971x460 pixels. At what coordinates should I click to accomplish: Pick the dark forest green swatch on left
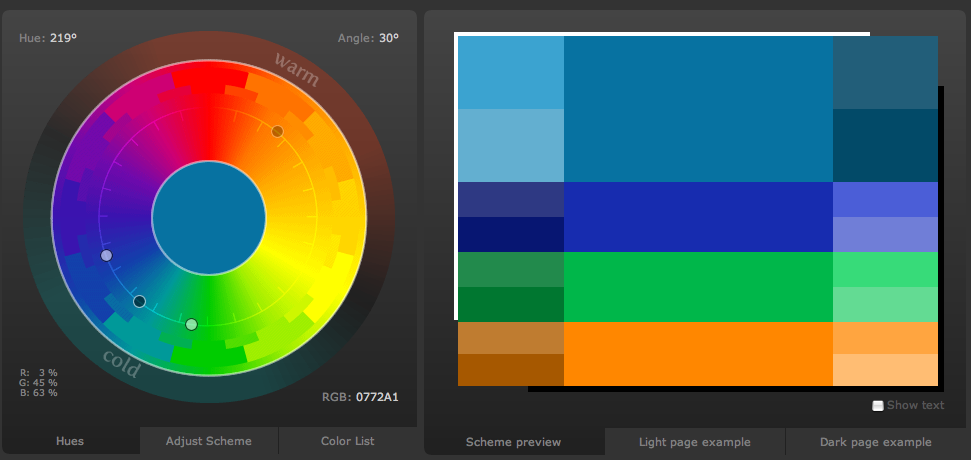(x=511, y=304)
